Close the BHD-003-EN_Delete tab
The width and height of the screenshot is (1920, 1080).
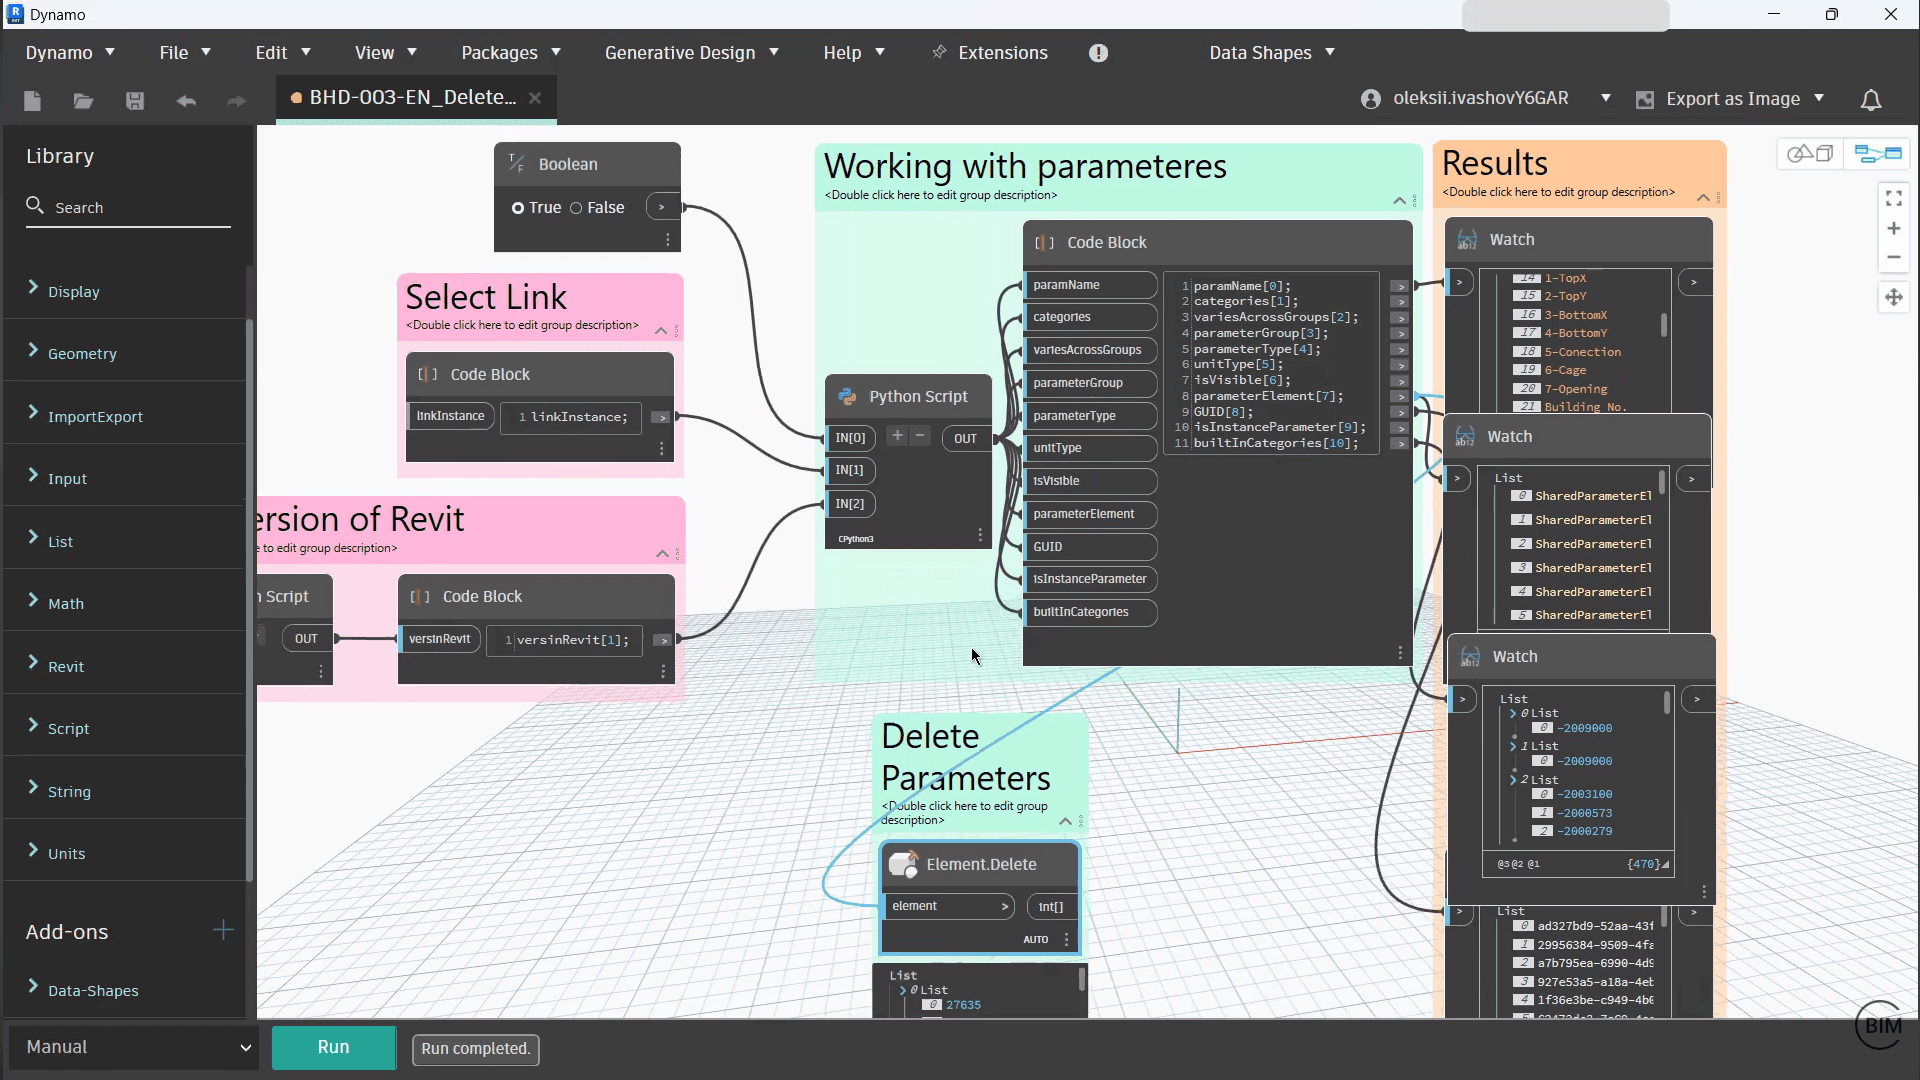tap(535, 98)
